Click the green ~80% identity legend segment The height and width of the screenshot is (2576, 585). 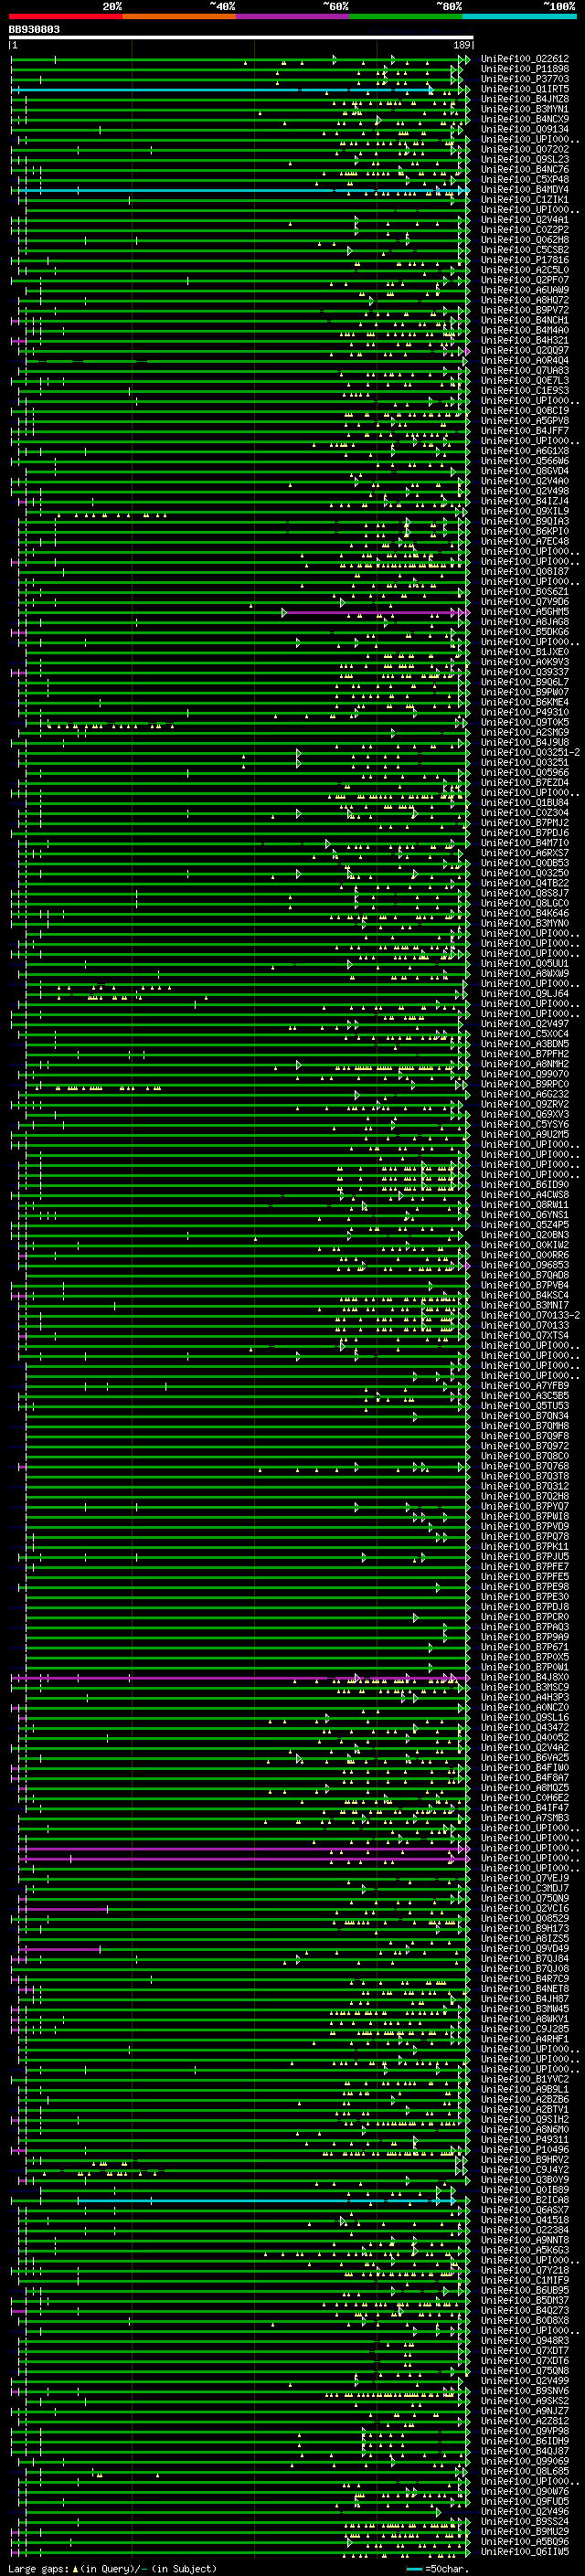click(406, 16)
